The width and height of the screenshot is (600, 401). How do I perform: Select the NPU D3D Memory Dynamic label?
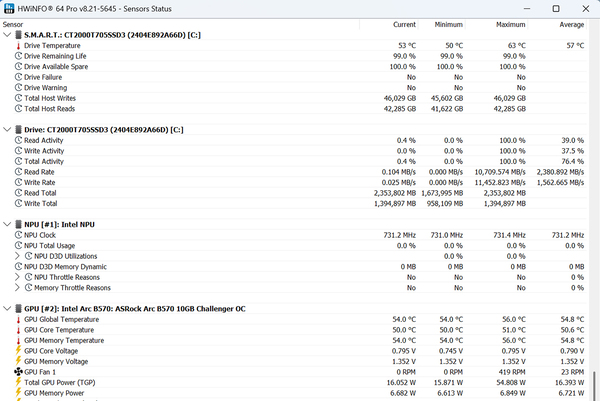click(65, 266)
